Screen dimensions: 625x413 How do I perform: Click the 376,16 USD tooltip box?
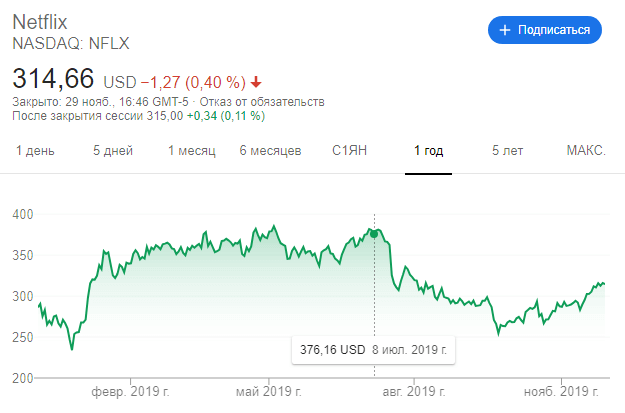pos(373,350)
